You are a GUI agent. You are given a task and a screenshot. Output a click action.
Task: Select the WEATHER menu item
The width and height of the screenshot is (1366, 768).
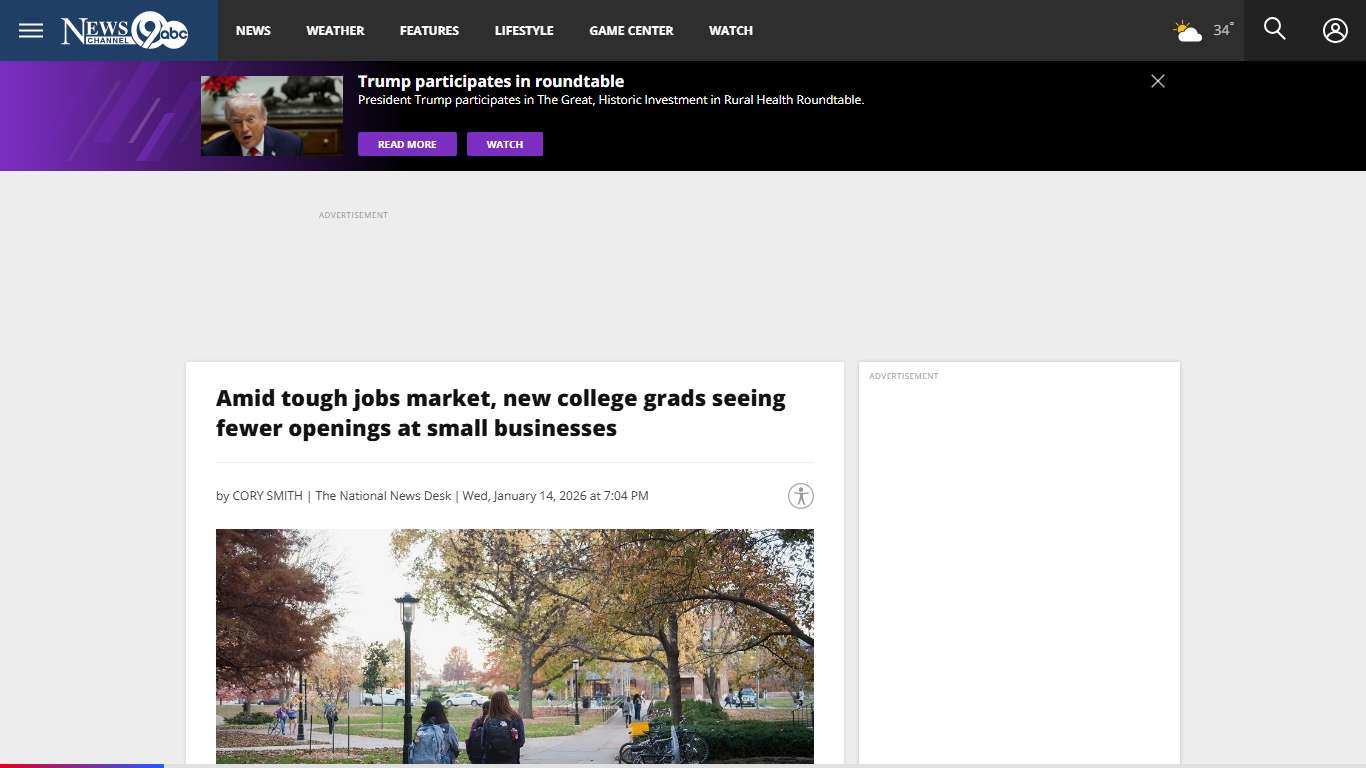point(335,30)
